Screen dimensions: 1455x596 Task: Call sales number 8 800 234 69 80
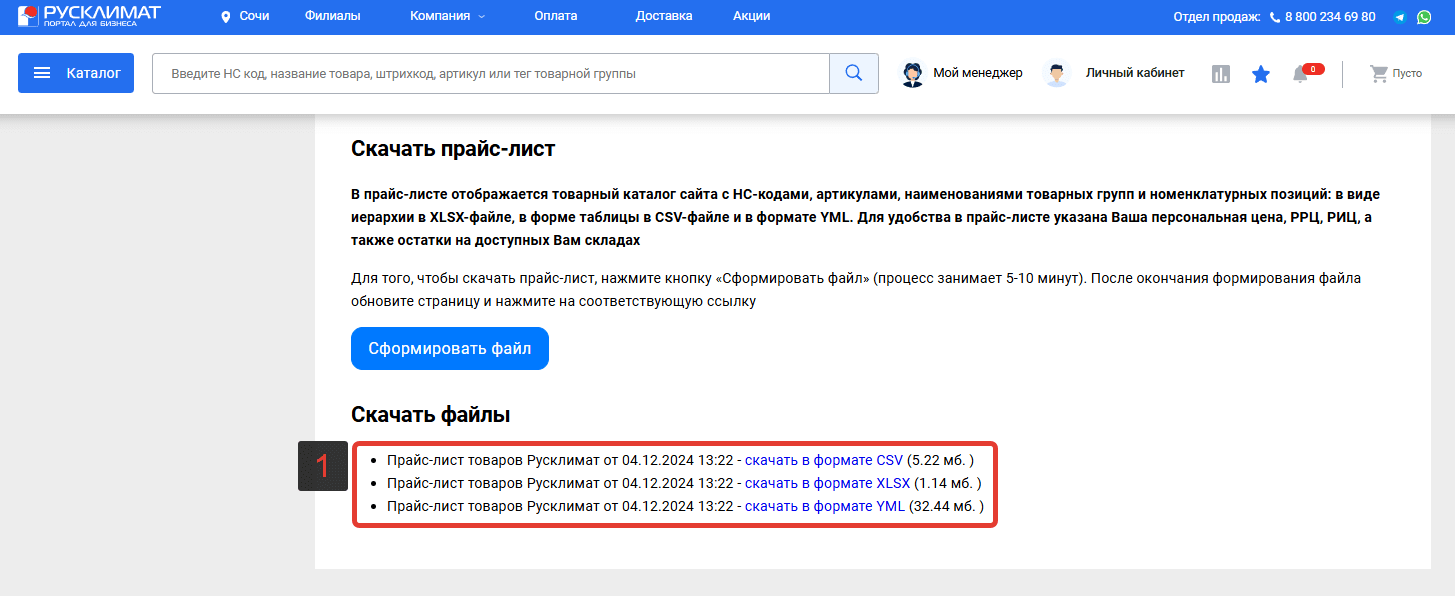(x=1330, y=17)
